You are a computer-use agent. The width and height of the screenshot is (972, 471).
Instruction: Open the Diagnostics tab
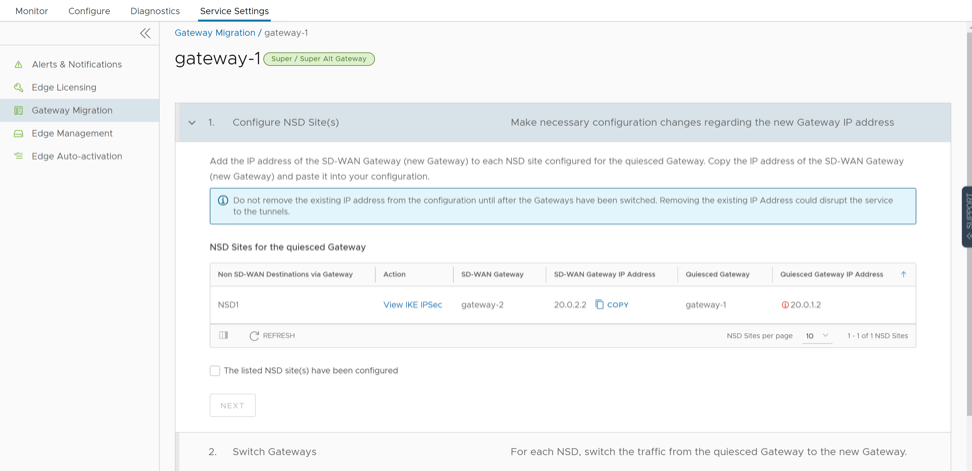(x=155, y=11)
